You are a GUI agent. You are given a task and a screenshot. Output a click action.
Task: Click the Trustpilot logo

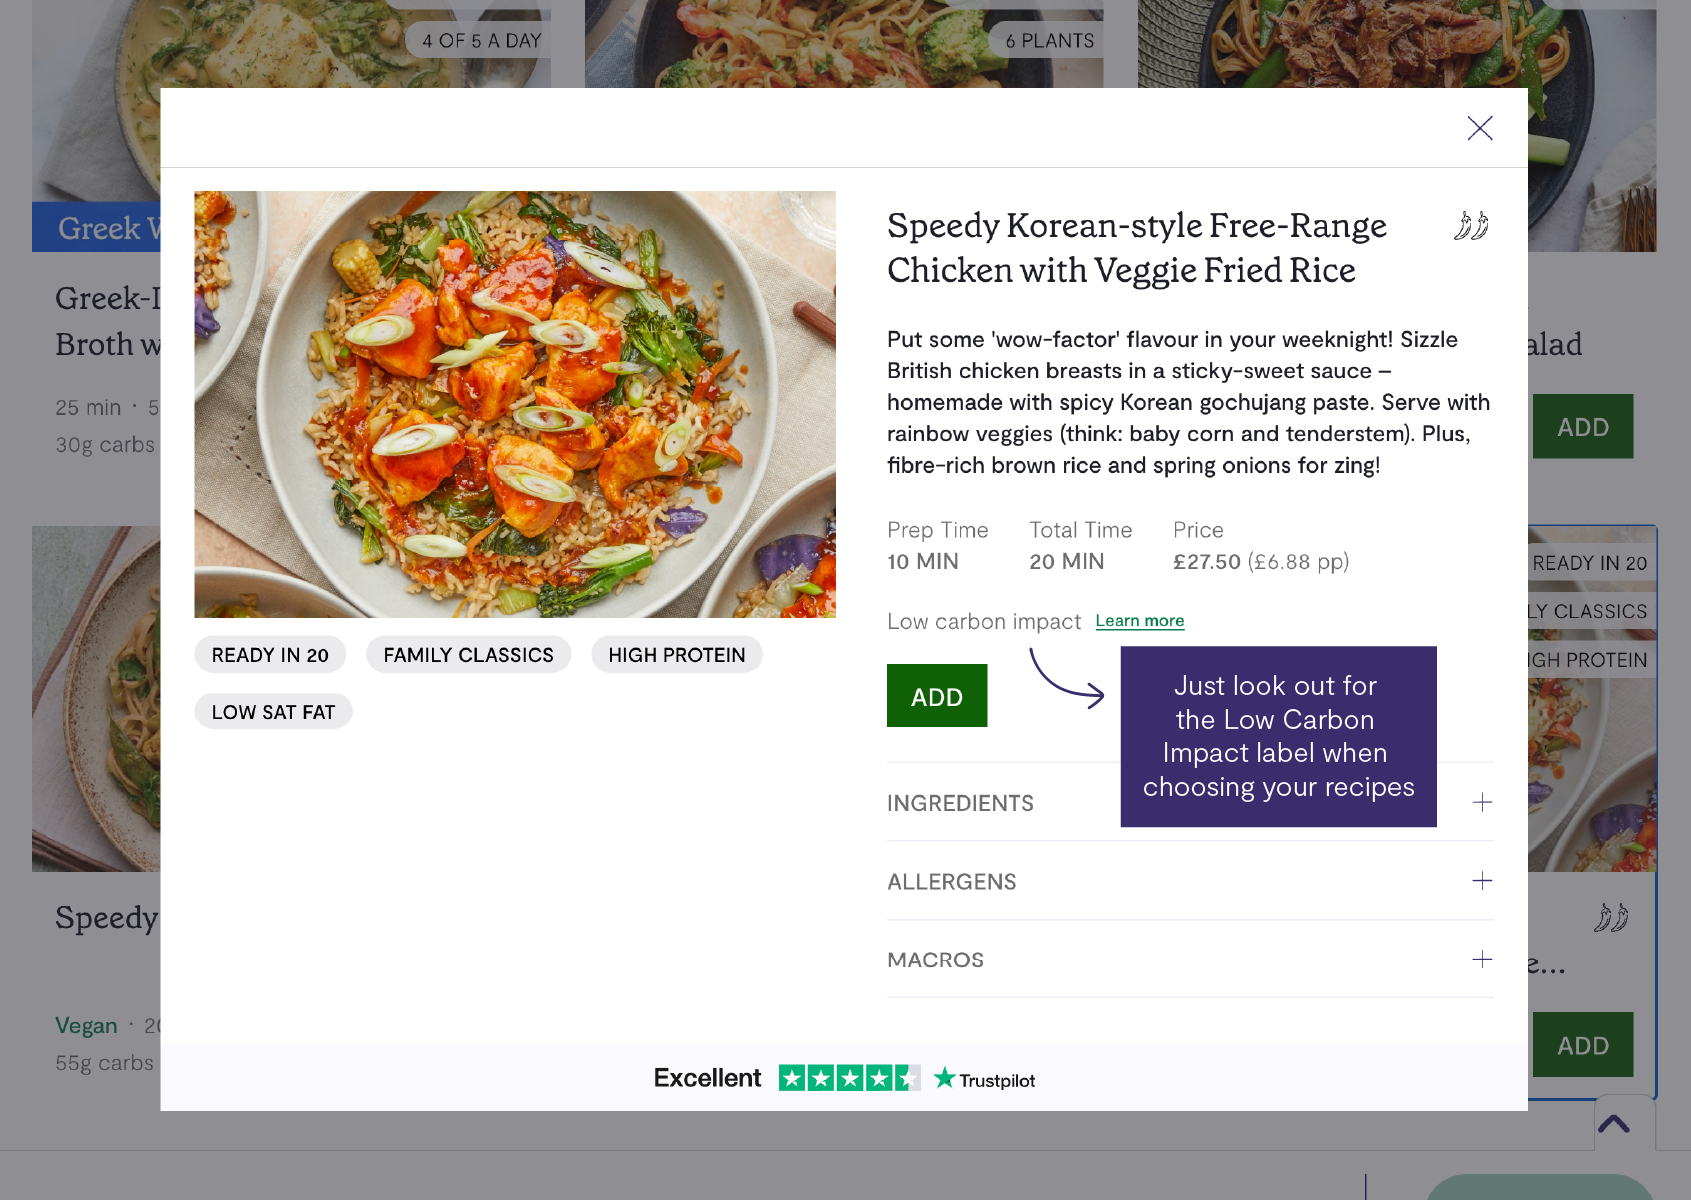tap(985, 1079)
